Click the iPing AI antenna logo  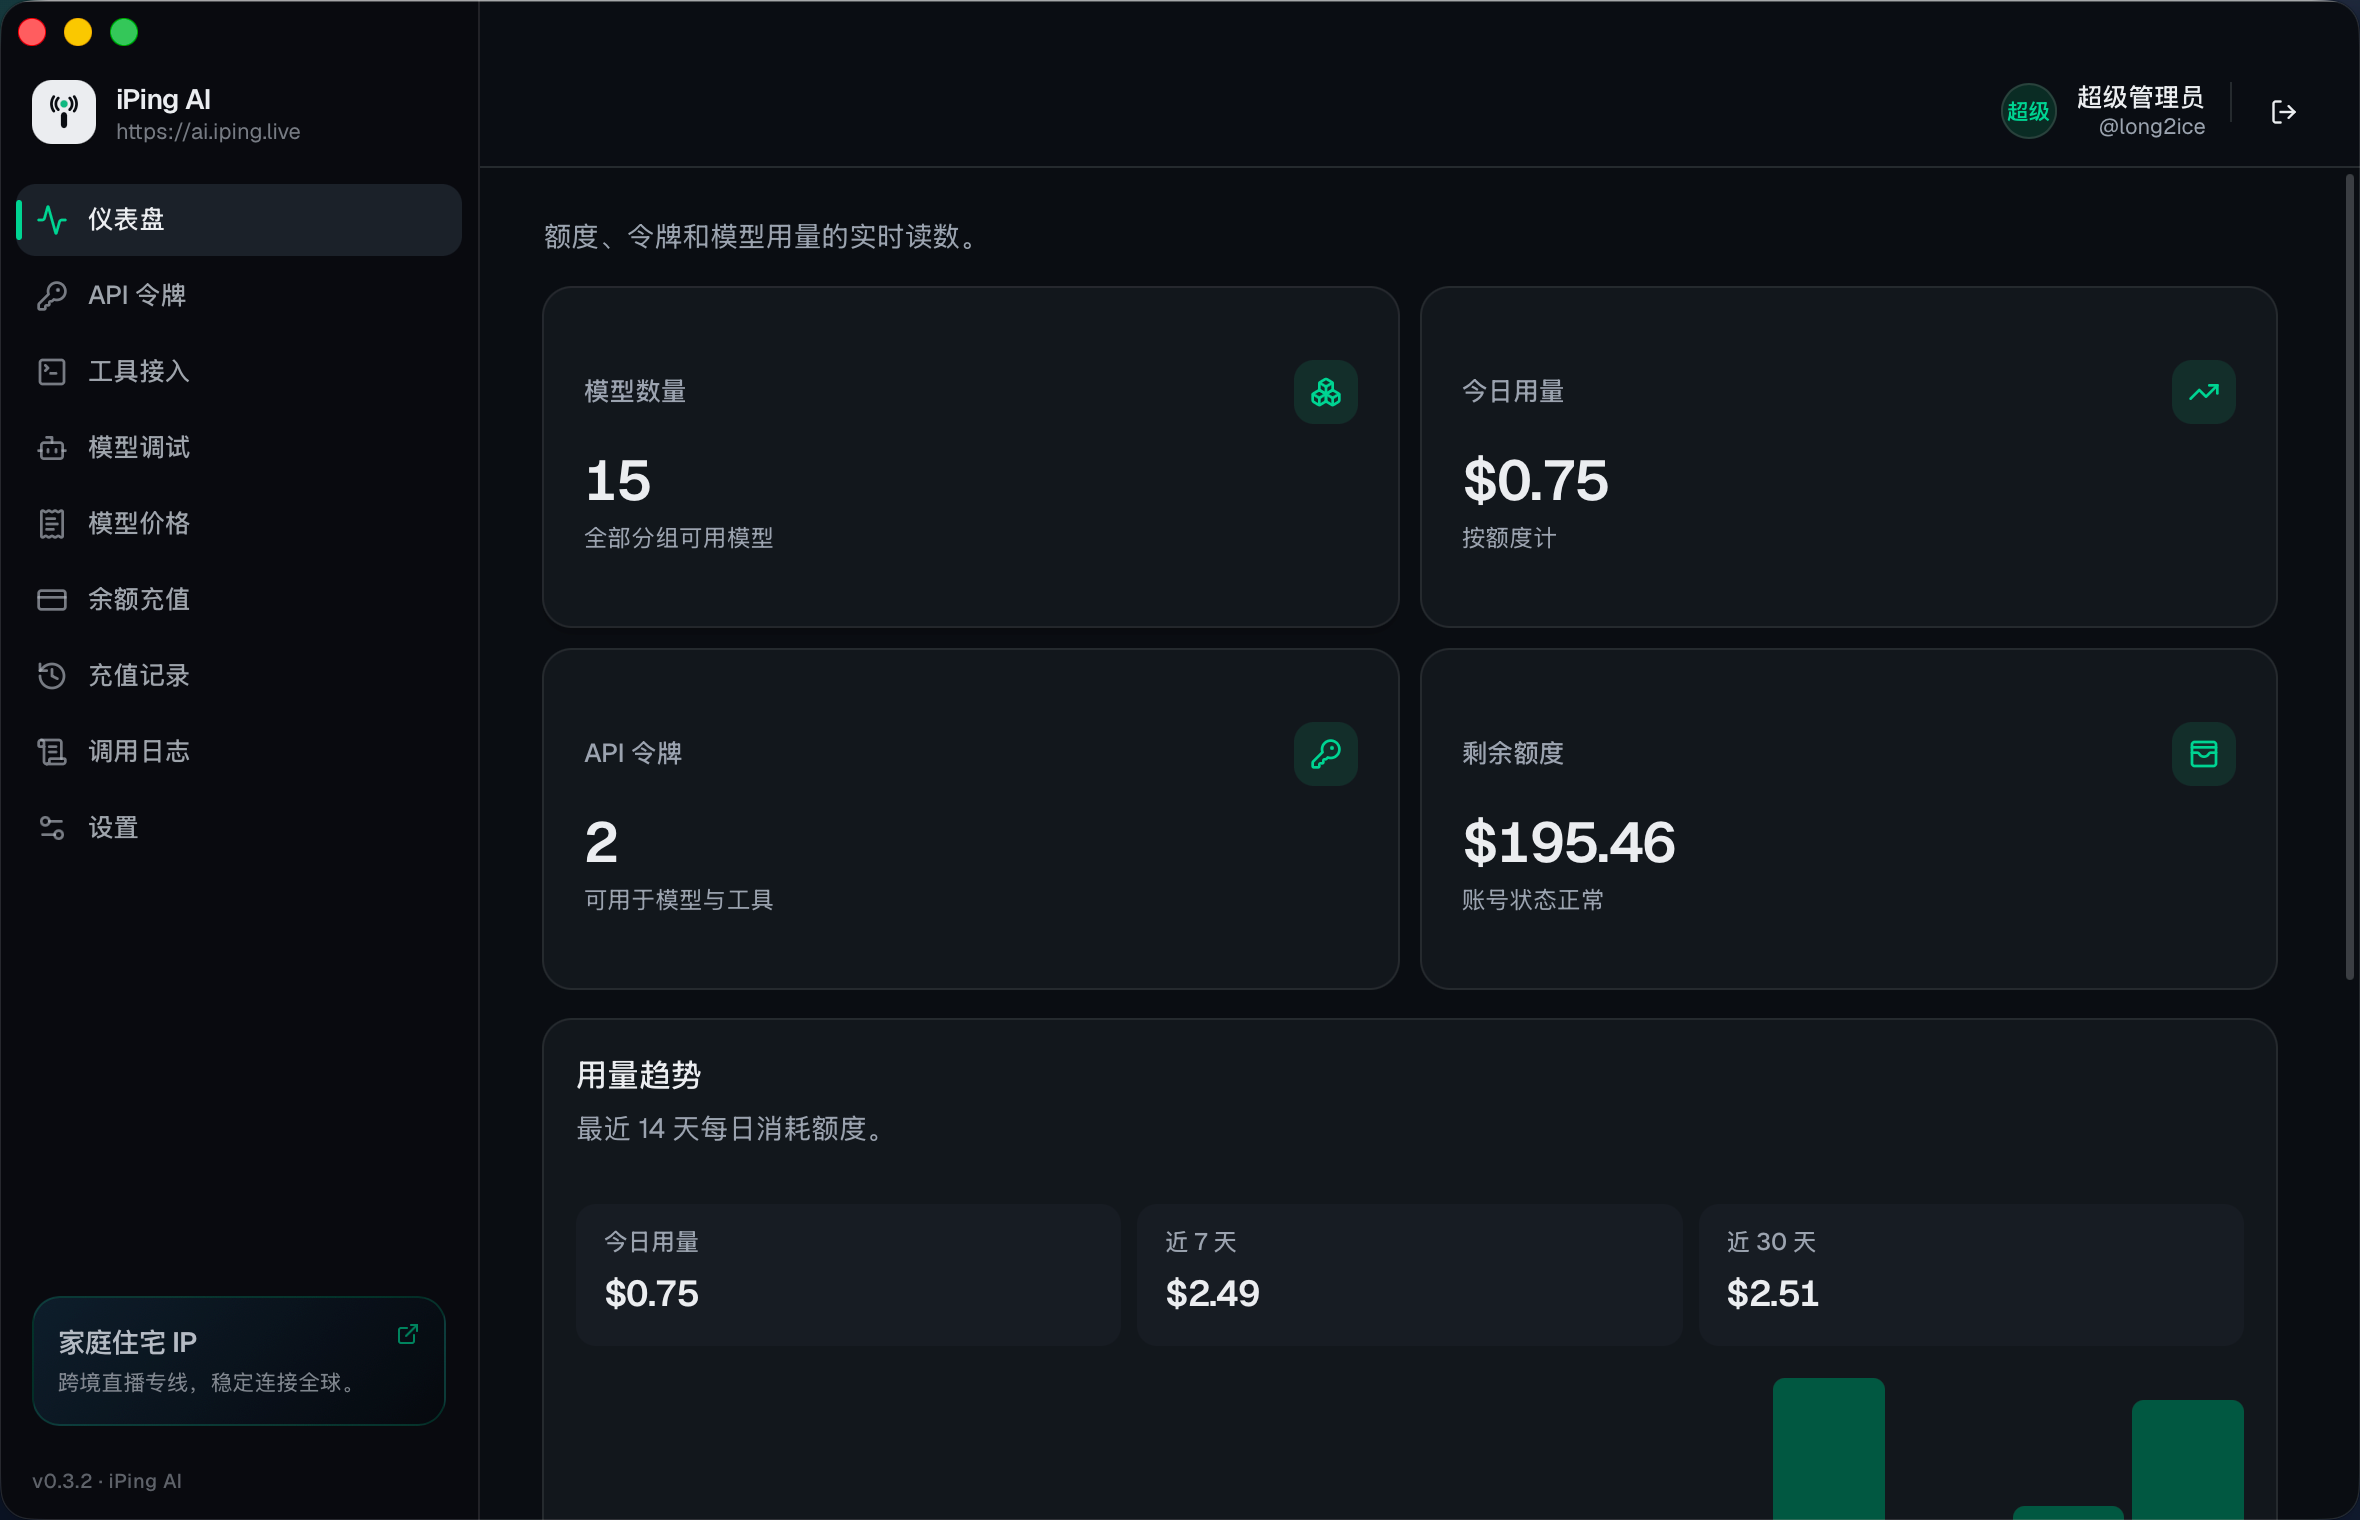pyautogui.click(x=64, y=112)
